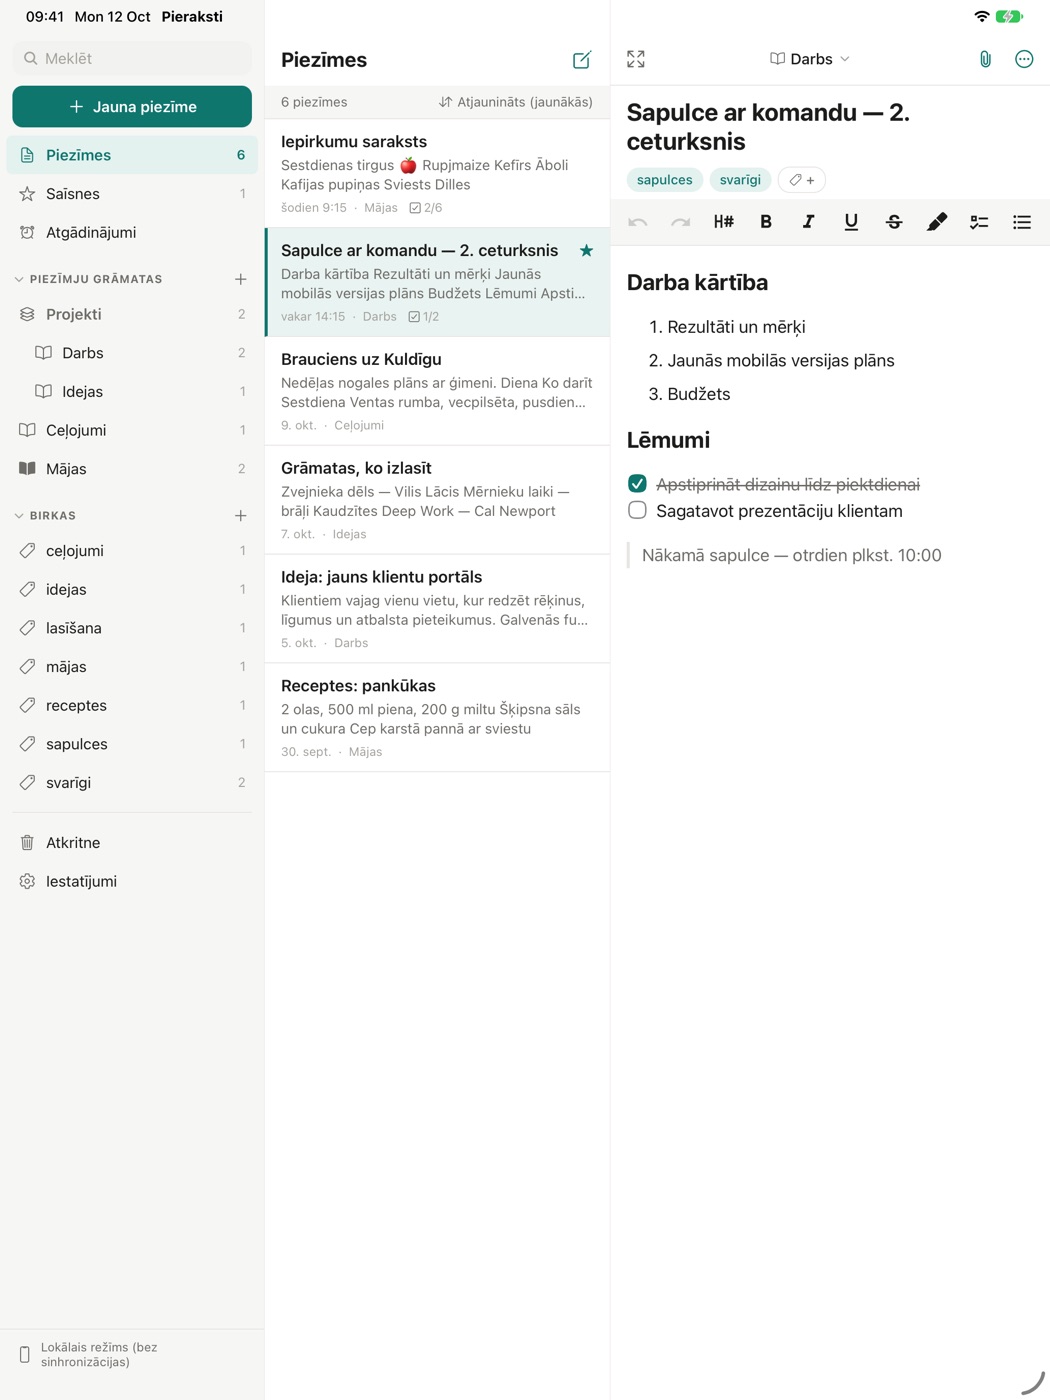Screen dimensions: 1050x1400
Task: Filter by lasīšana tag
Action: (132, 628)
